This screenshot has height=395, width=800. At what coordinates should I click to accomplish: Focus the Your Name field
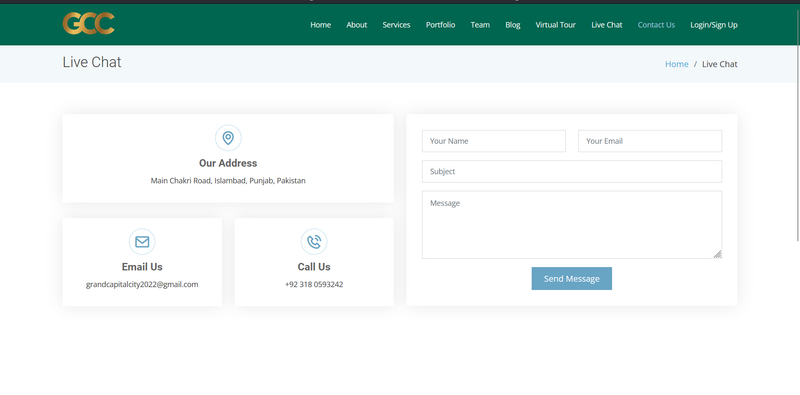(x=494, y=141)
